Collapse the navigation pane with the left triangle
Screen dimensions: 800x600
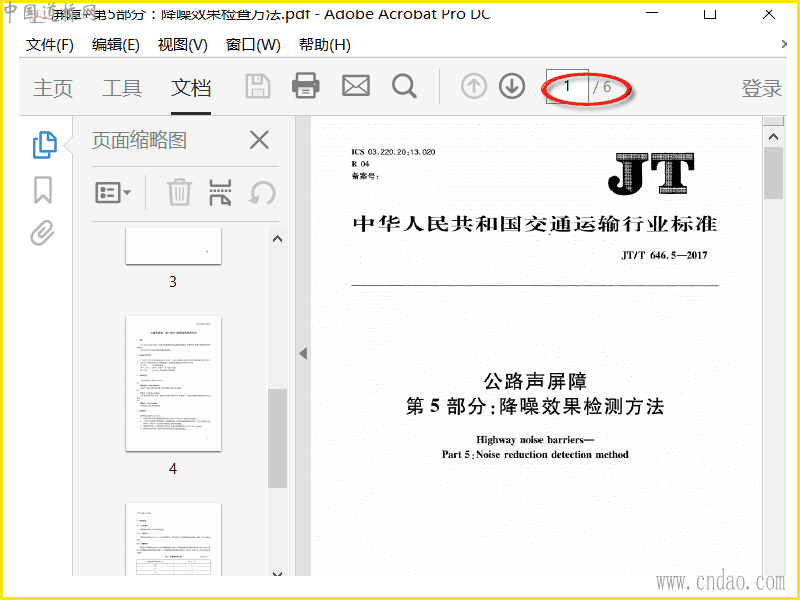pyautogui.click(x=303, y=353)
